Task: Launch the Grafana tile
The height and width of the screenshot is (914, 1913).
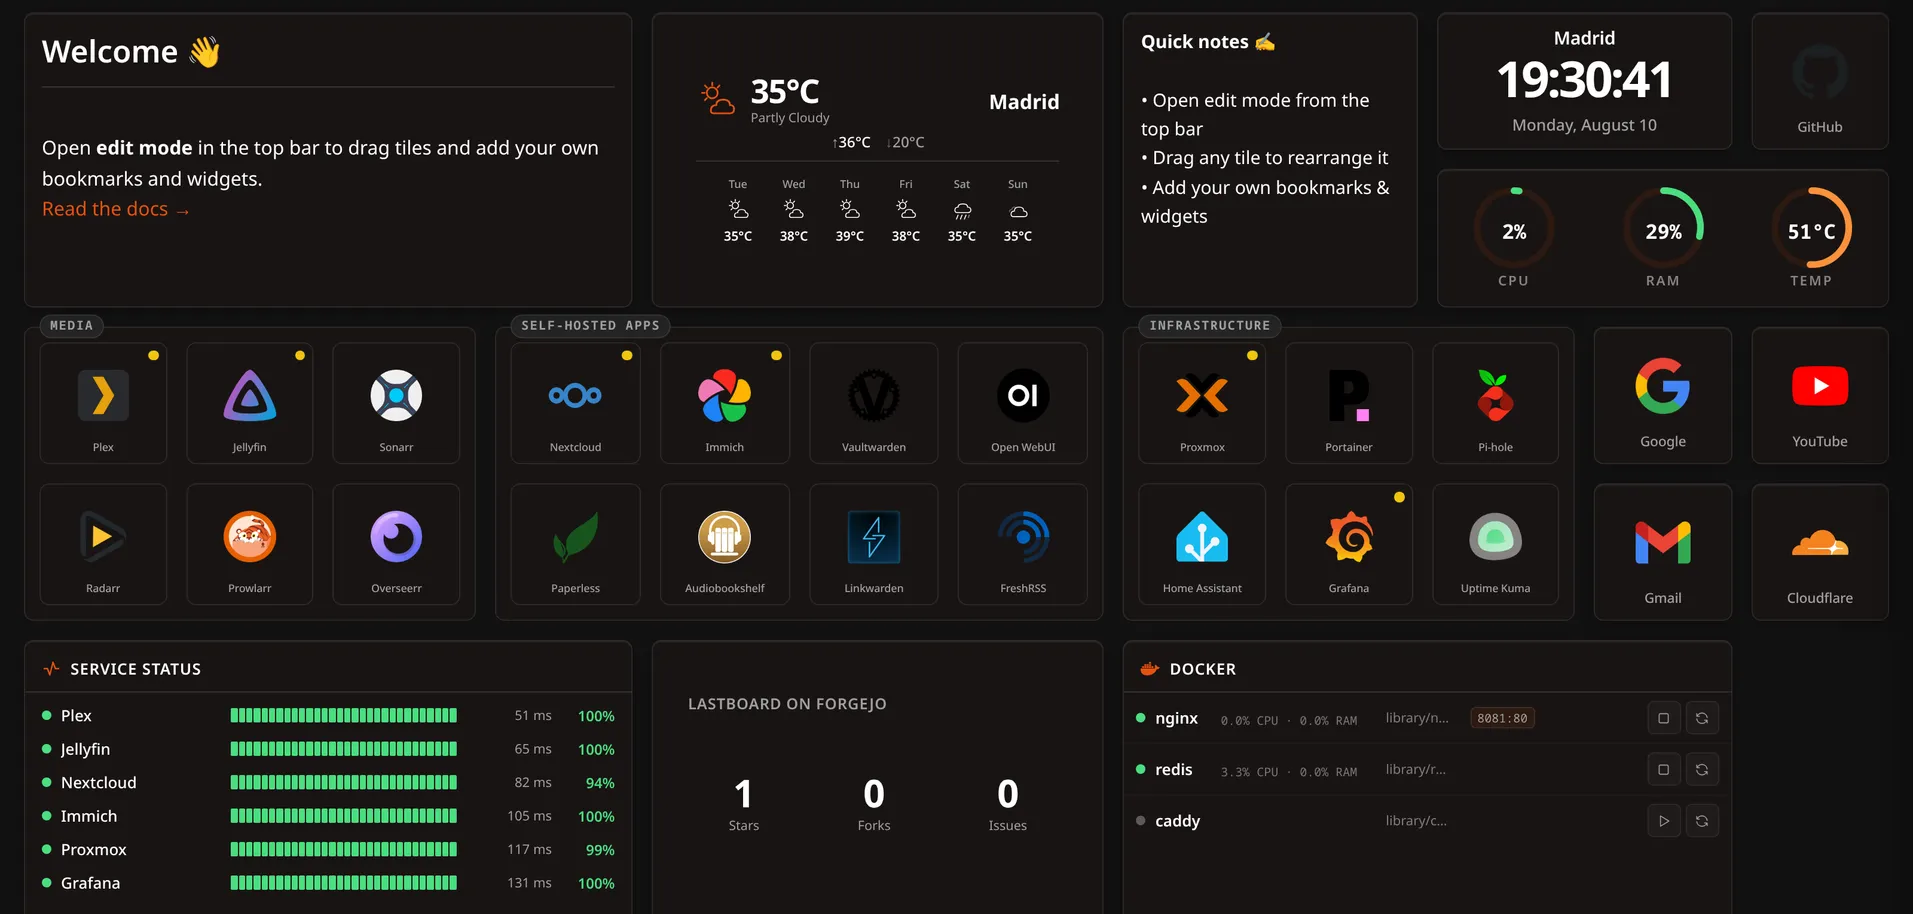Action: pos(1349,544)
